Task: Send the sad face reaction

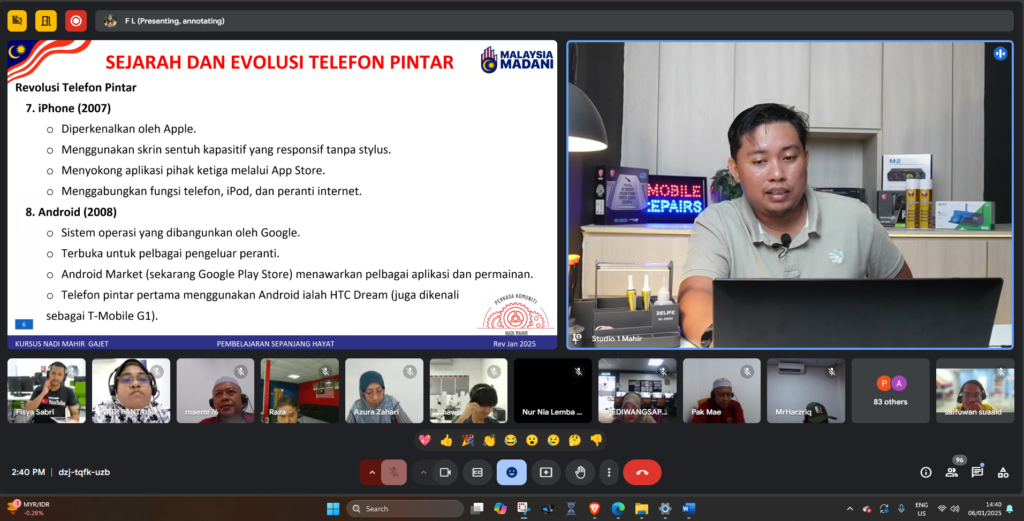Action: 553,440
